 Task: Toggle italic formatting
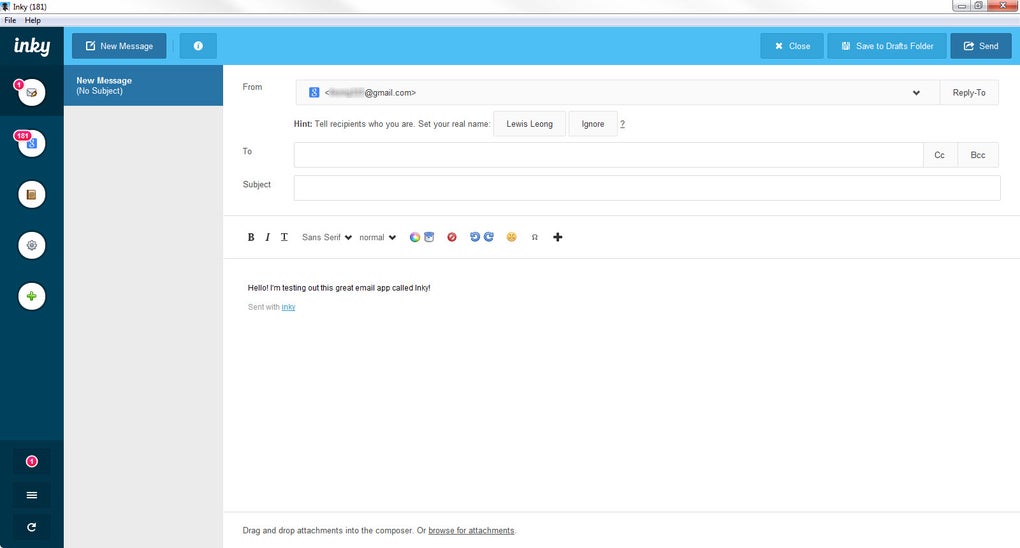coord(267,238)
